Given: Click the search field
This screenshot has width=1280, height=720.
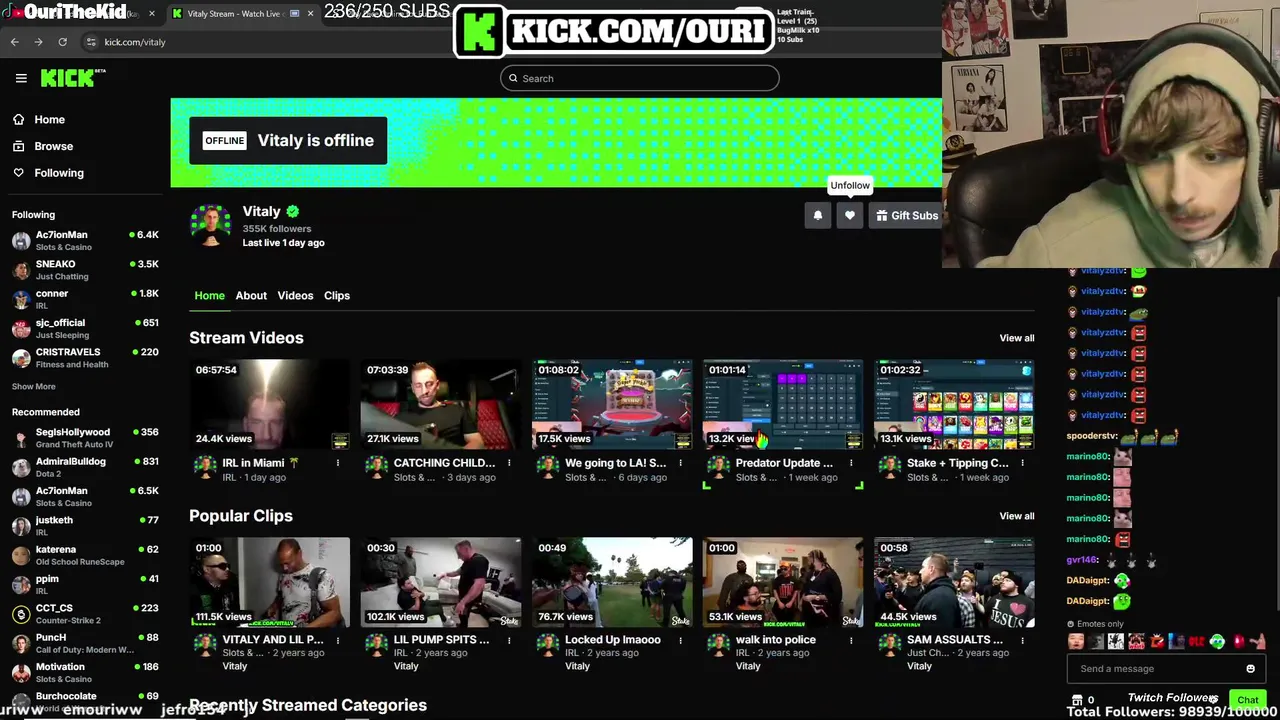Looking at the screenshot, I should [x=640, y=78].
